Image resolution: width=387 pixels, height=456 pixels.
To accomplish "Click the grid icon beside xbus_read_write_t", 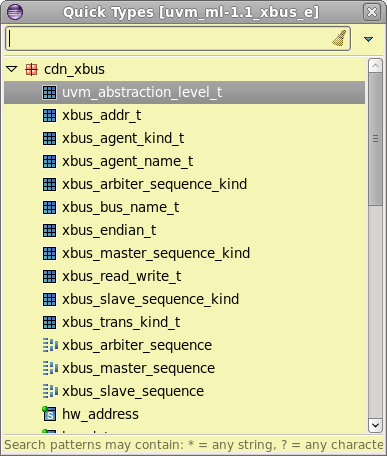I will [49, 276].
